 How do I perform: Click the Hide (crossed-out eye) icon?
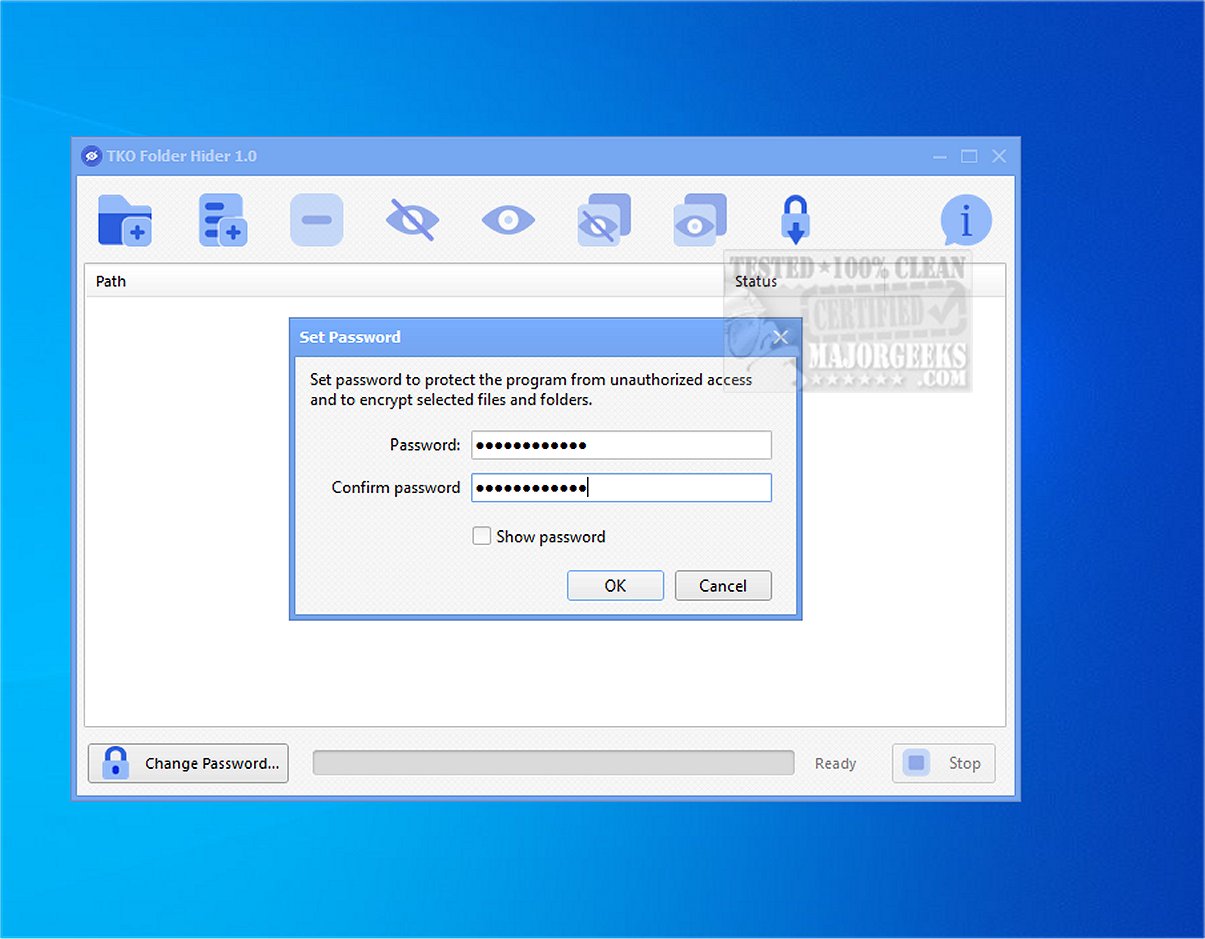pyautogui.click(x=412, y=220)
